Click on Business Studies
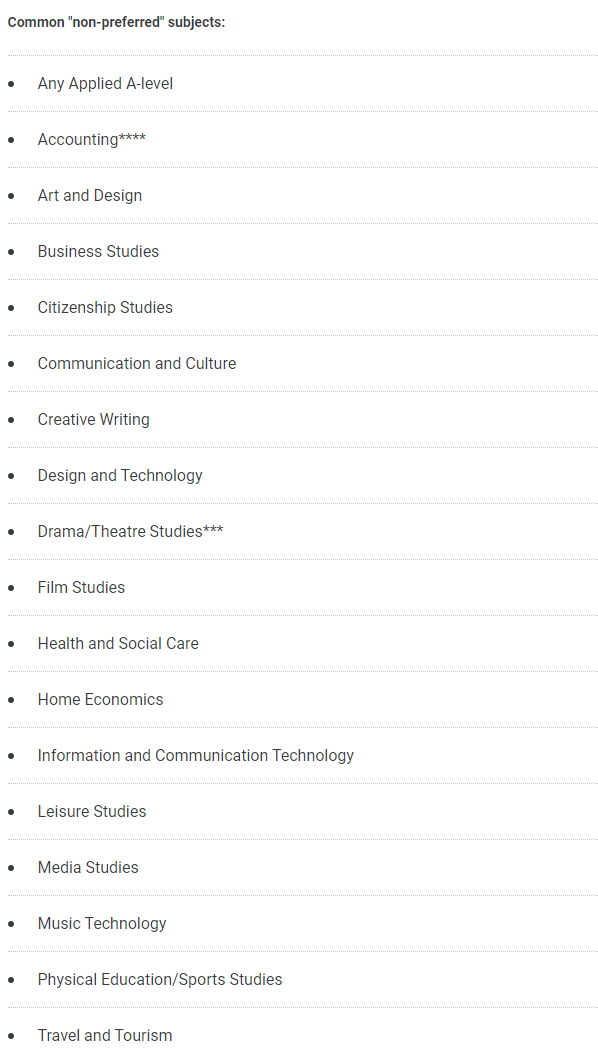Image resolution: width=598 pixels, height=1062 pixels. (98, 251)
